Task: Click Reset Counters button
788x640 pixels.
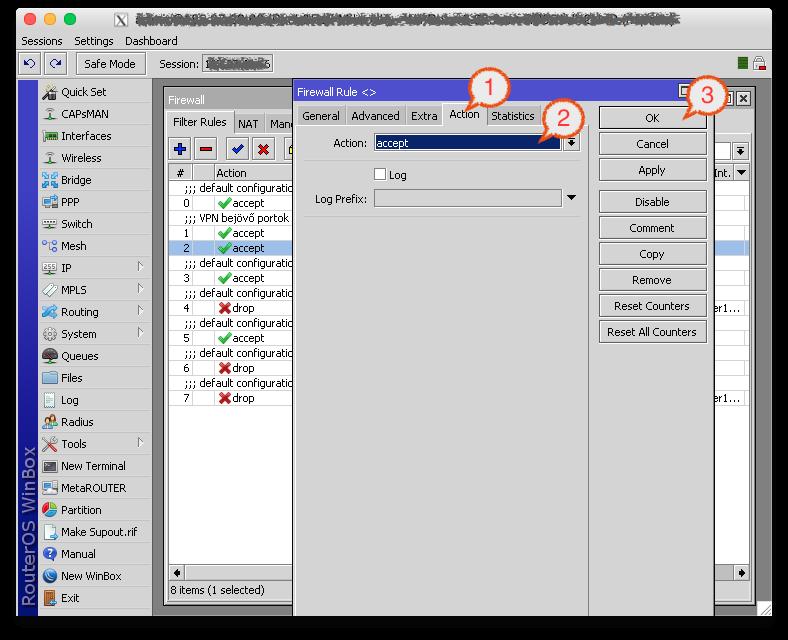Action: click(652, 306)
